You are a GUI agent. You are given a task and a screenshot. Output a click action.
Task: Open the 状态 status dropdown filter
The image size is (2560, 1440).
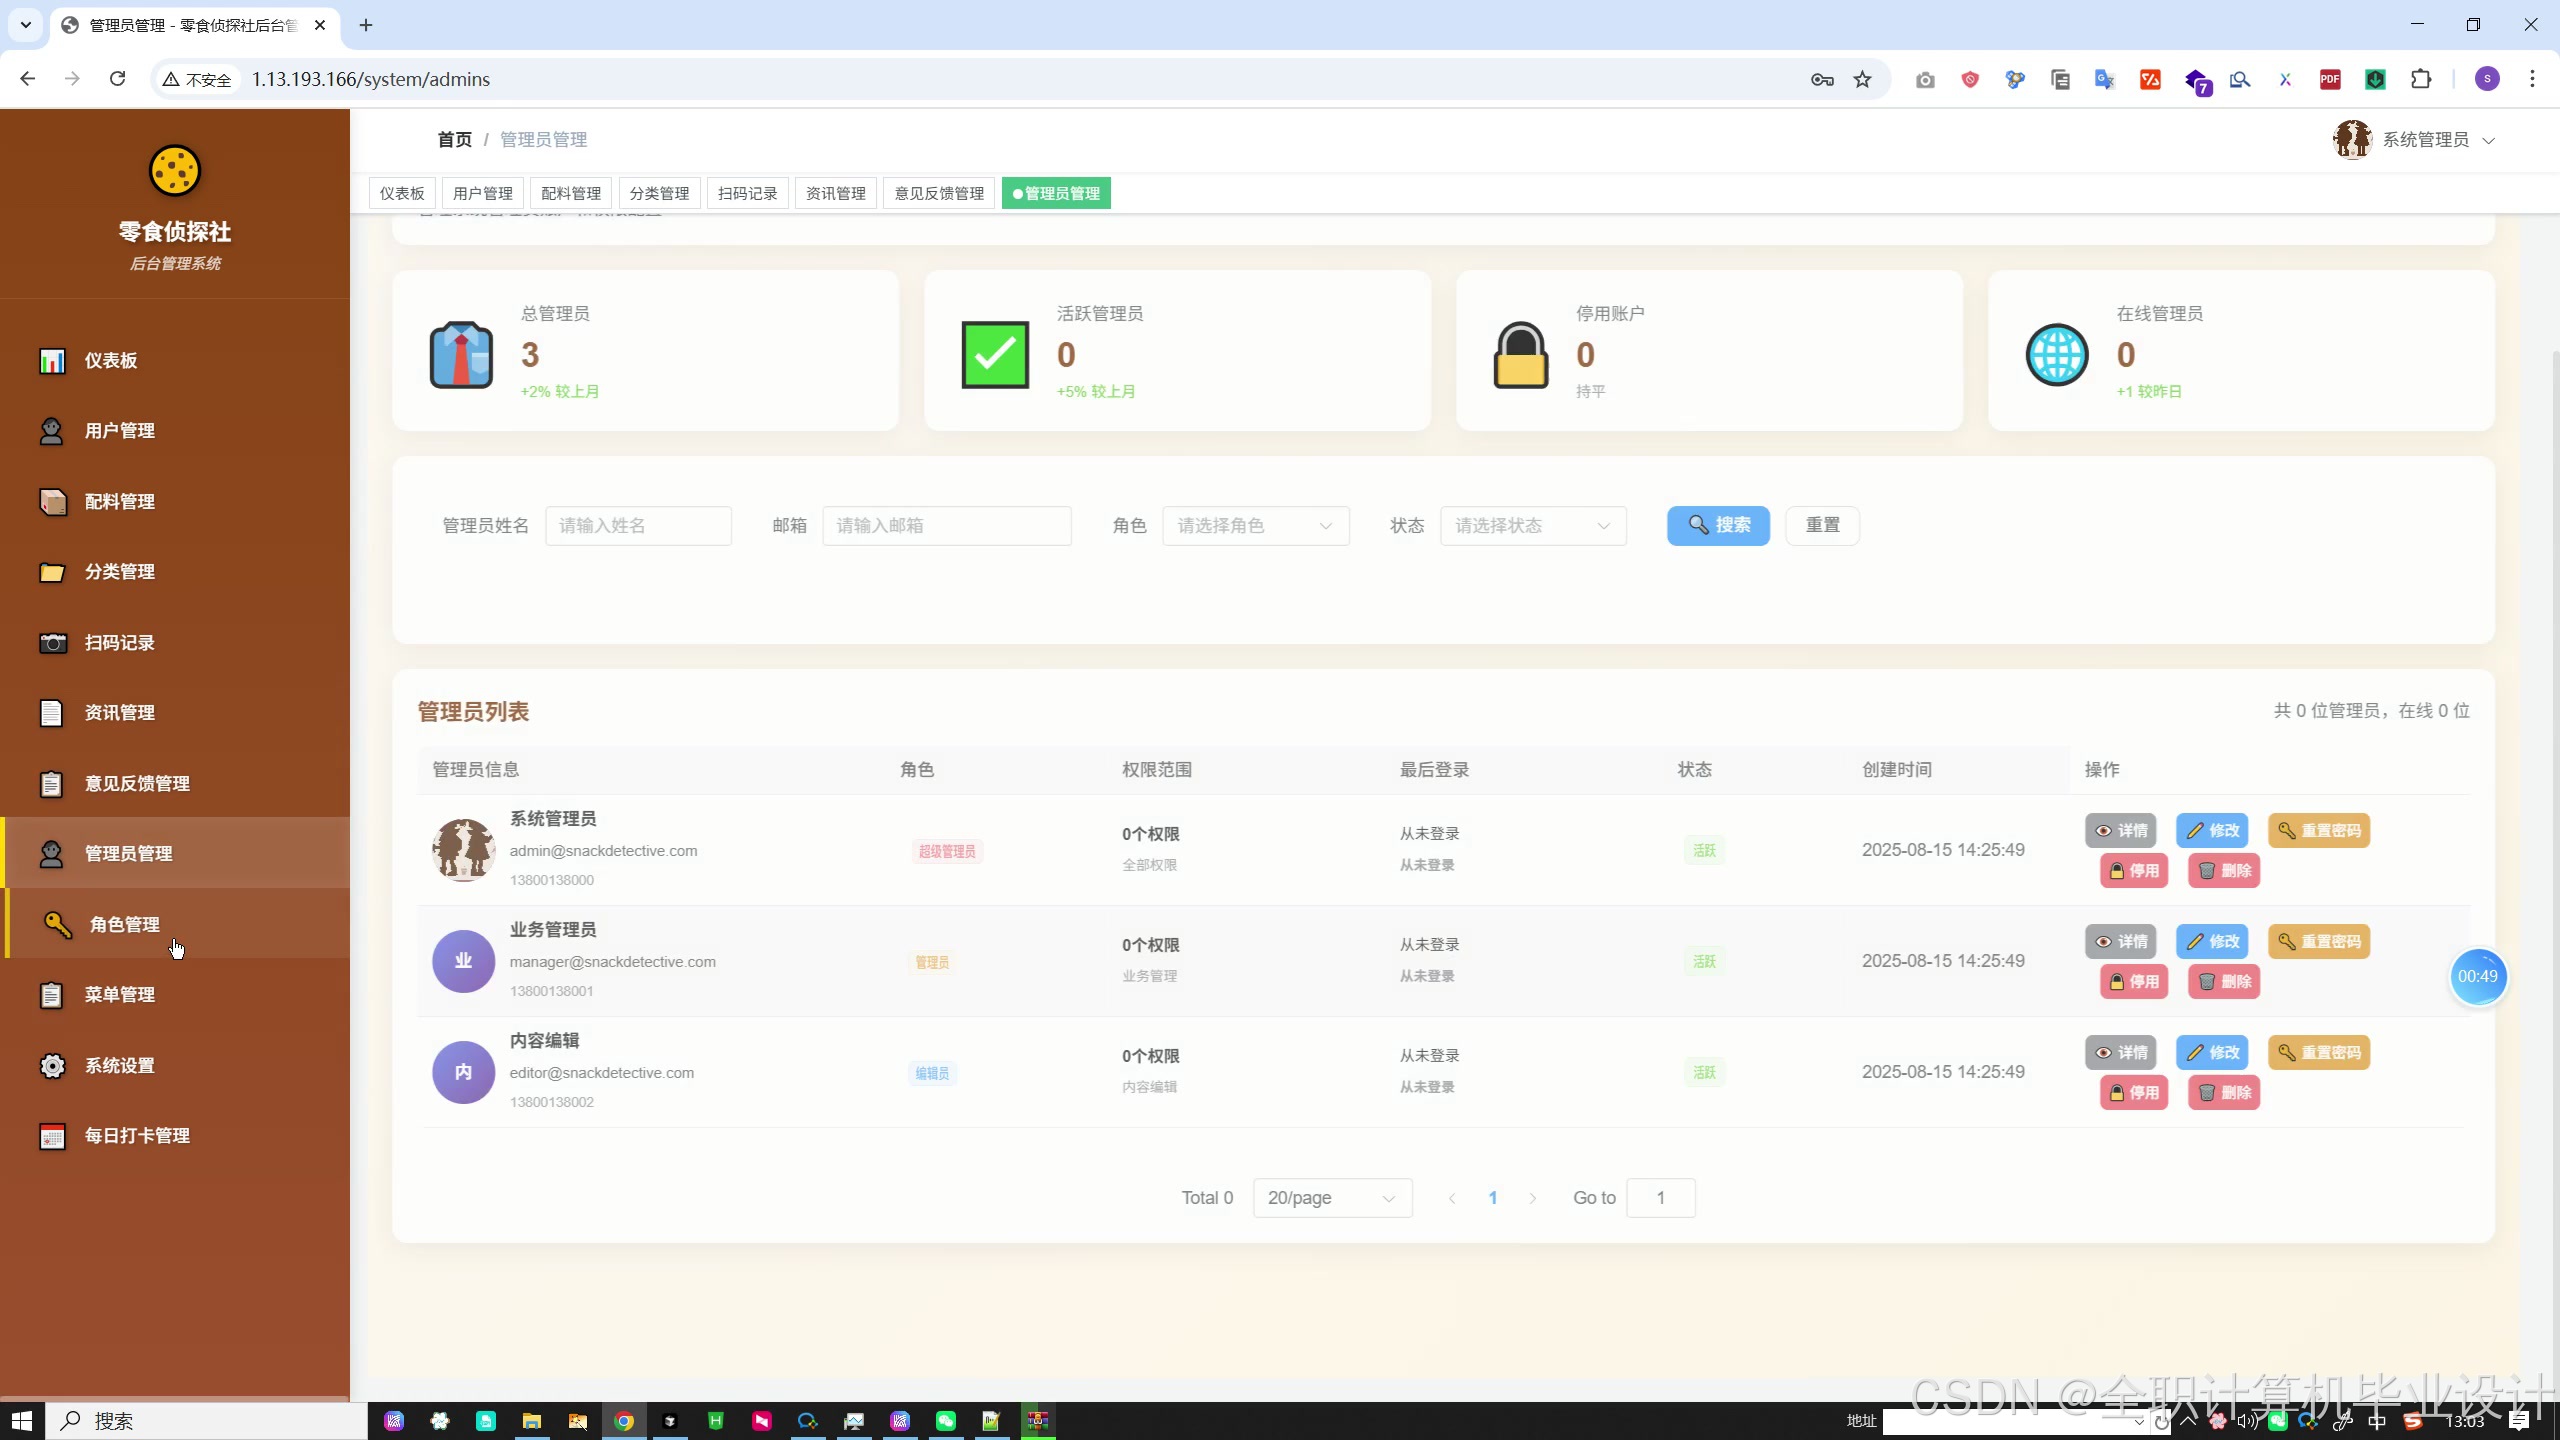pos(1532,526)
